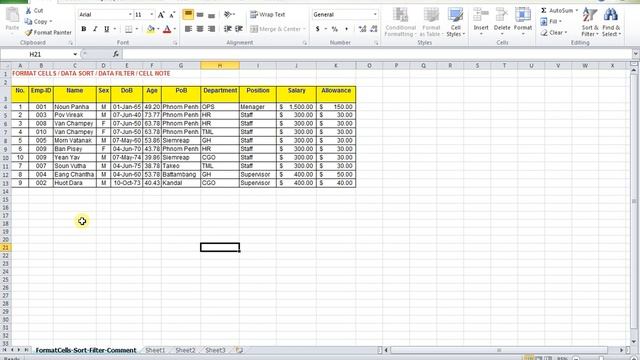Open the Alignment dialog launcher
The image size is (640, 360).
click(304, 43)
